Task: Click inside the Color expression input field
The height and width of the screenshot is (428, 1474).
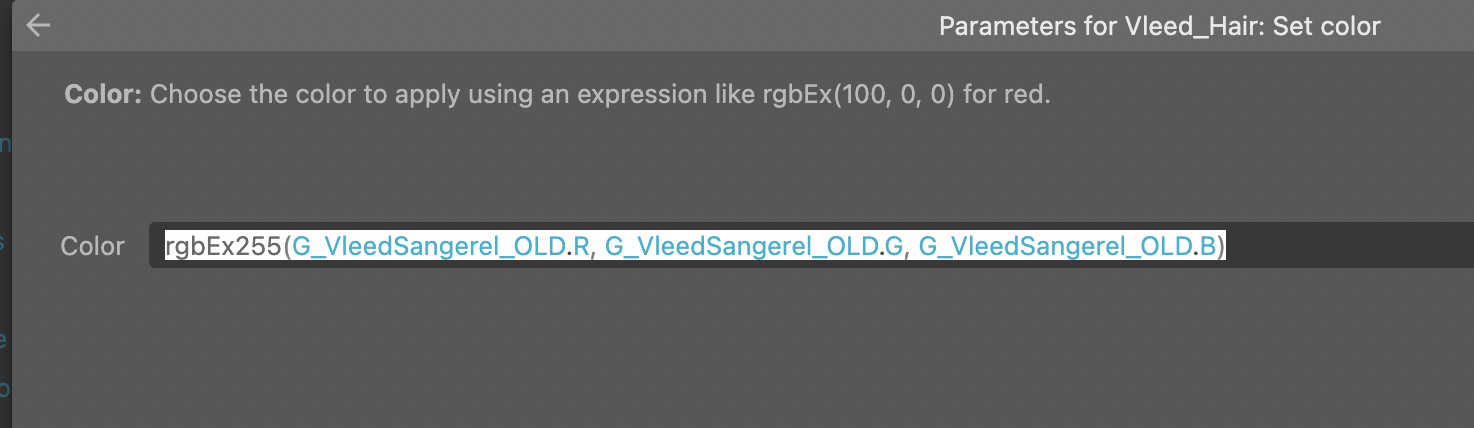Action: pos(811,245)
